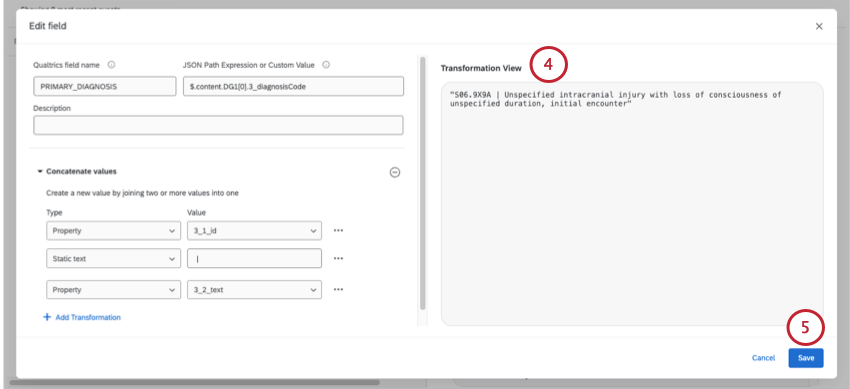Click the plus icon by Add Transformation
This screenshot has width=850, height=389.
(47, 317)
